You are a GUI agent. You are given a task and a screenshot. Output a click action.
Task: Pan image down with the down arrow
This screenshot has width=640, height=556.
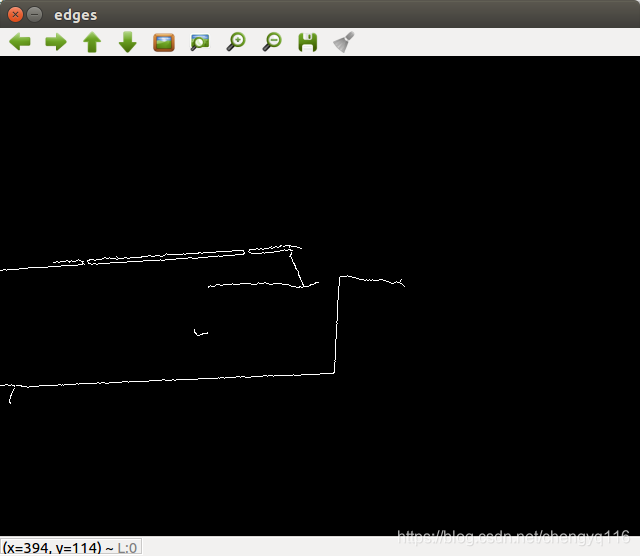click(x=128, y=42)
